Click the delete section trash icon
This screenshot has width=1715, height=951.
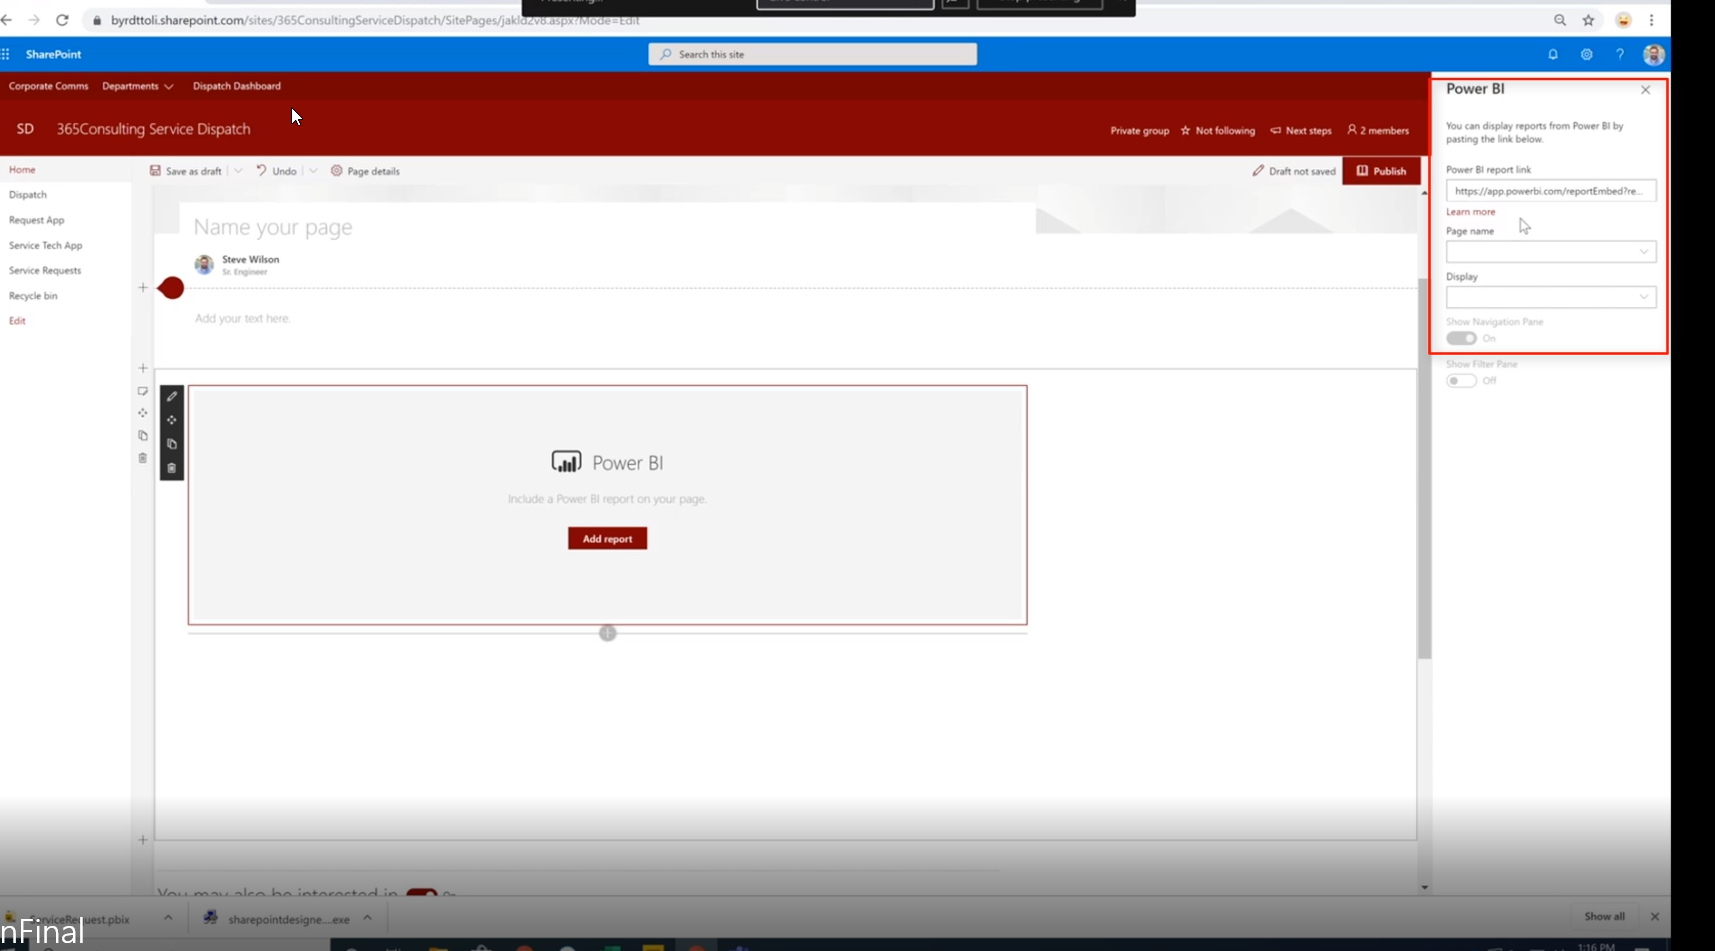[143, 458]
